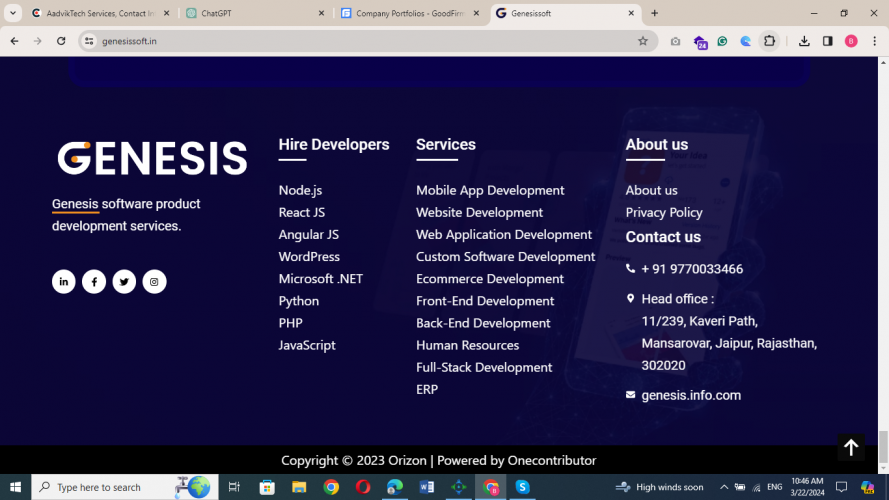Viewport: 889px width, 500px height.
Task: Open Skype from the taskbar
Action: [x=522, y=487]
